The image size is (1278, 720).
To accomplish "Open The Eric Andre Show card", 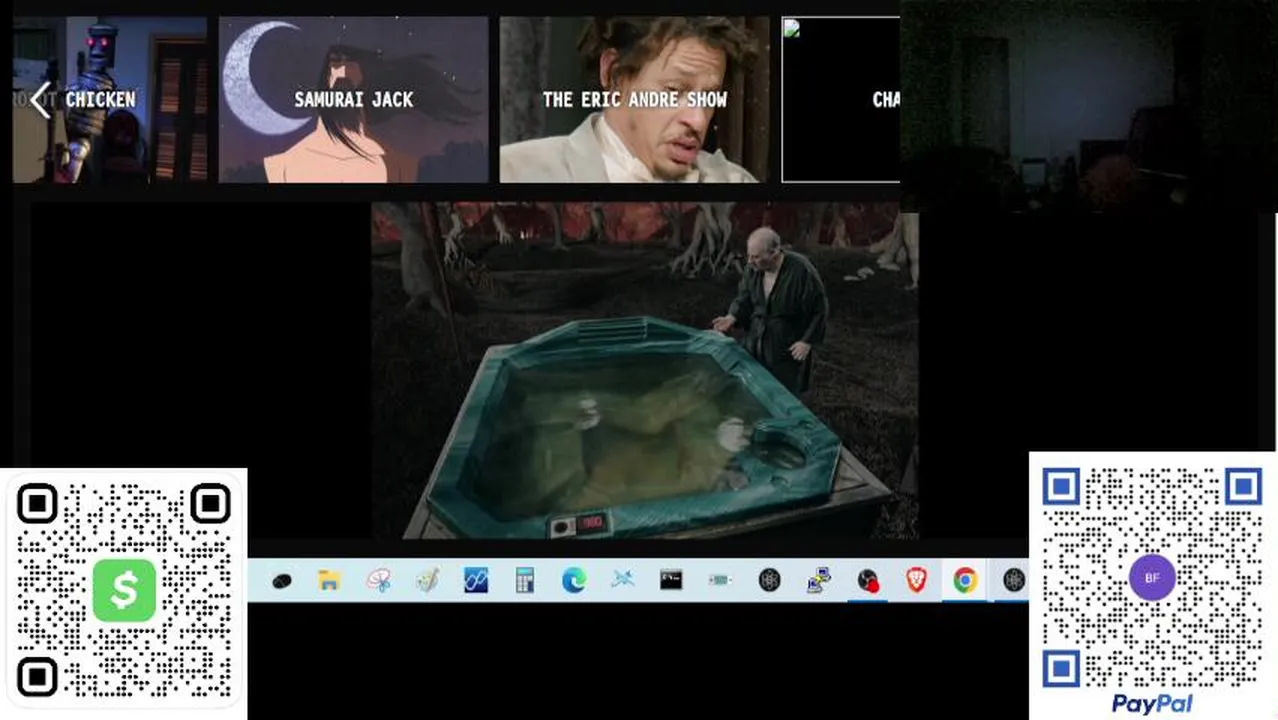I will coord(634,100).
